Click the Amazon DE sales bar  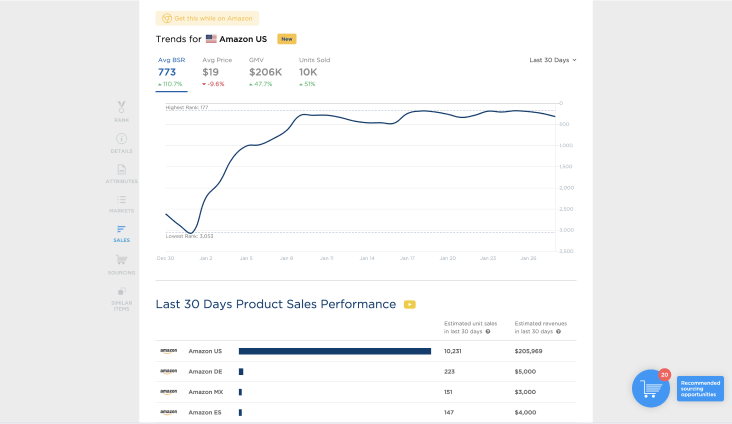click(x=241, y=372)
